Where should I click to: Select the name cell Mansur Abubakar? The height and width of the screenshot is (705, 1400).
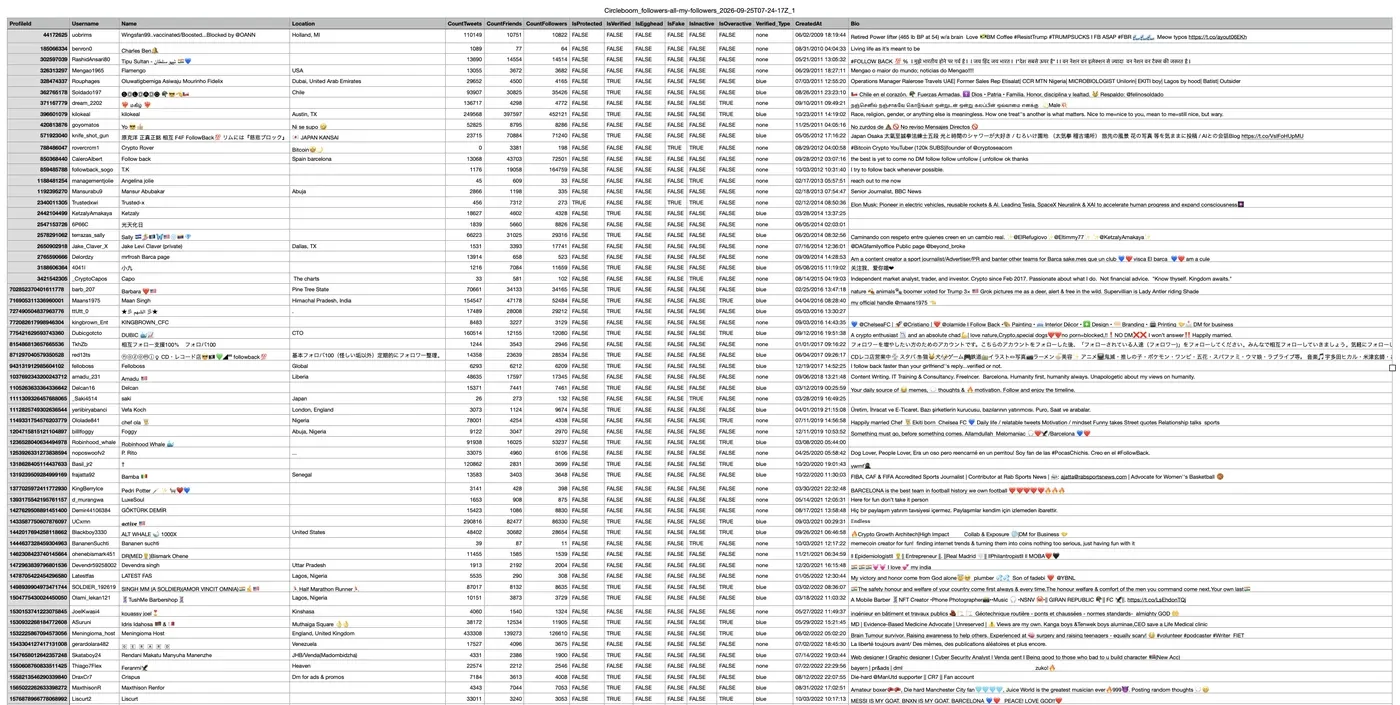(x=143, y=192)
